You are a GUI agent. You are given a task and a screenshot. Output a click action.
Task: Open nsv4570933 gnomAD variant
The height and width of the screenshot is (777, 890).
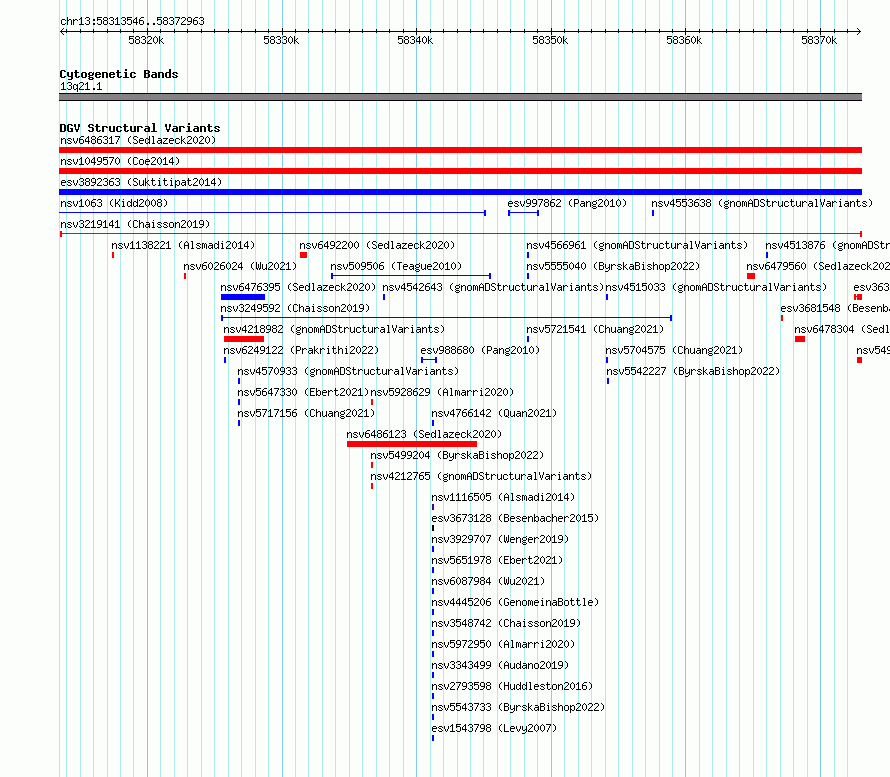point(348,371)
